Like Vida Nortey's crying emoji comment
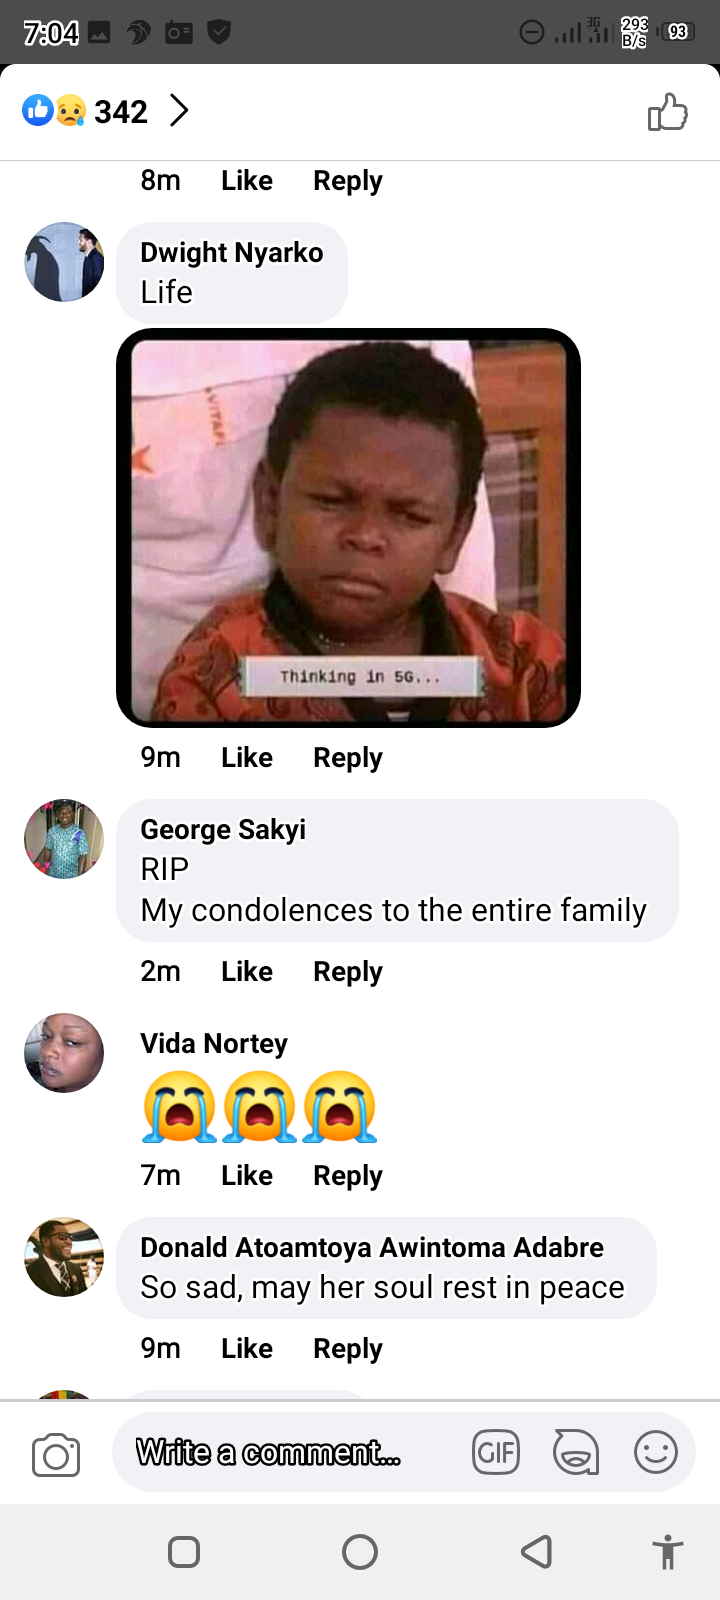 pos(247,1176)
